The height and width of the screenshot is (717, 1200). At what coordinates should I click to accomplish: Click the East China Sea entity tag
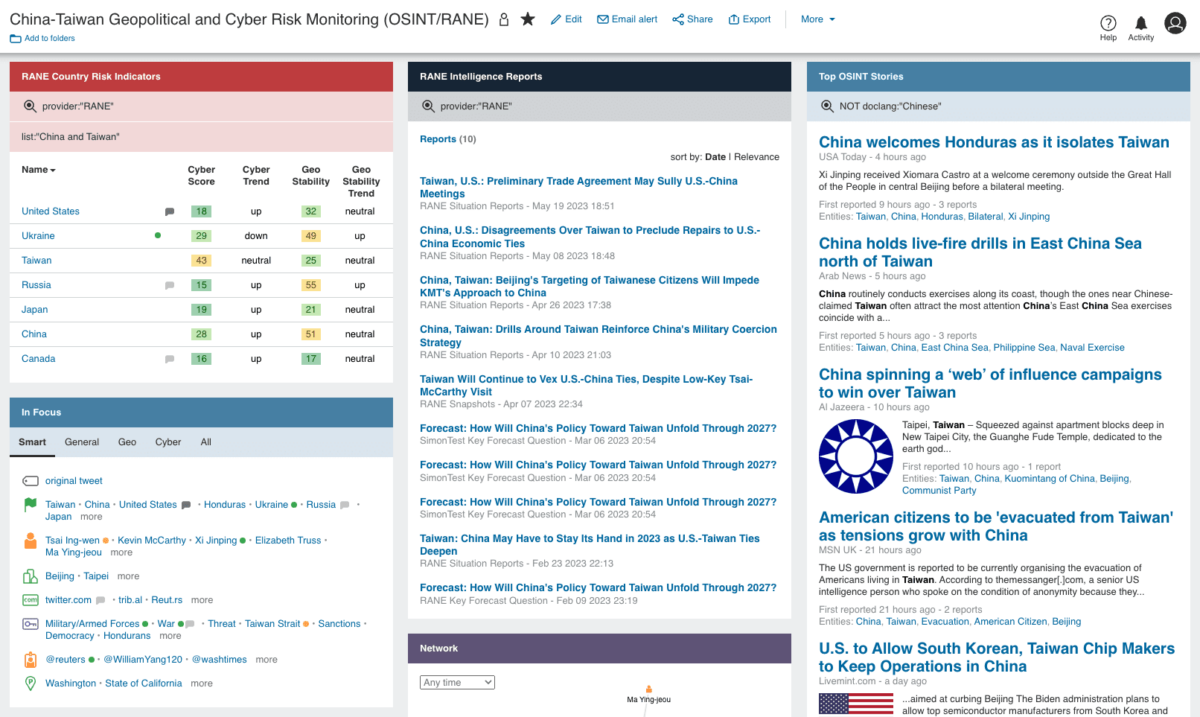coord(954,348)
